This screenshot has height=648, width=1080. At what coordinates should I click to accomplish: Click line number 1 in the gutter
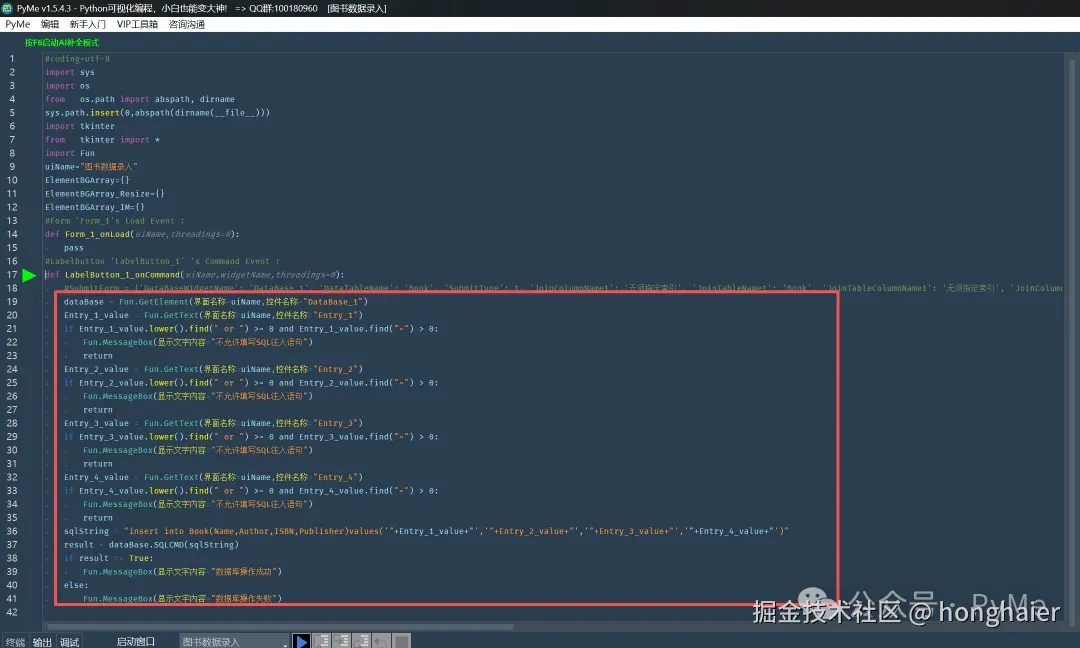(12, 59)
